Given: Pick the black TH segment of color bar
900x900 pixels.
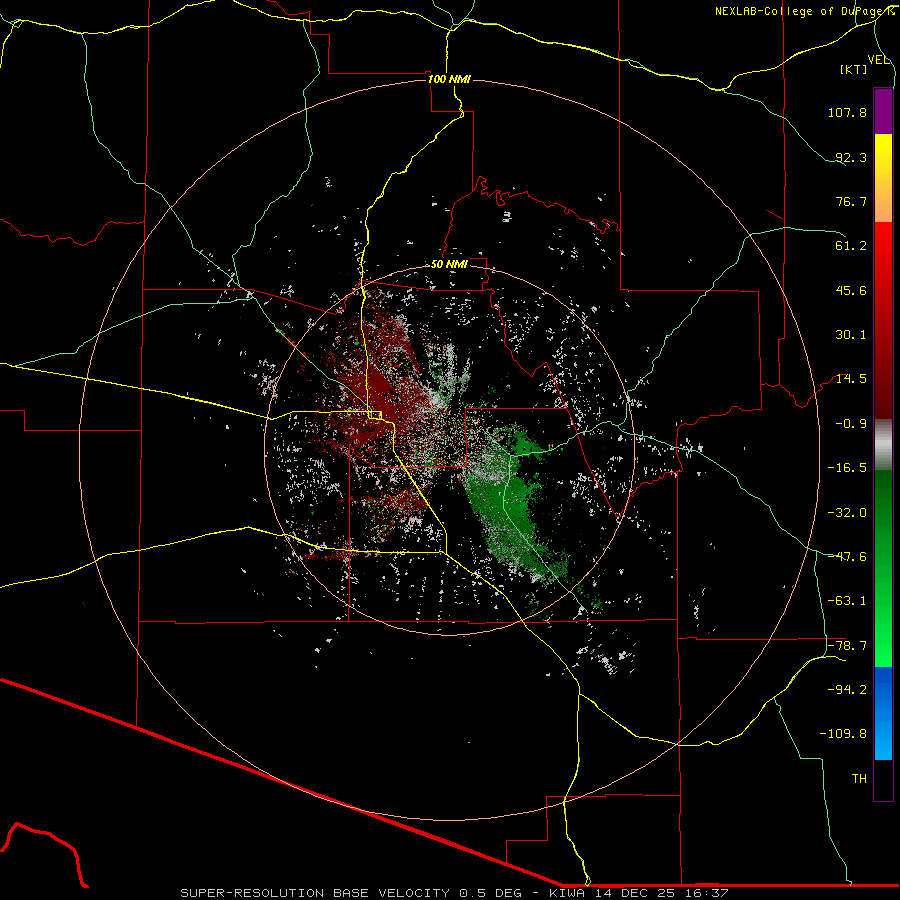Looking at the screenshot, I should pyautogui.click(x=883, y=779).
